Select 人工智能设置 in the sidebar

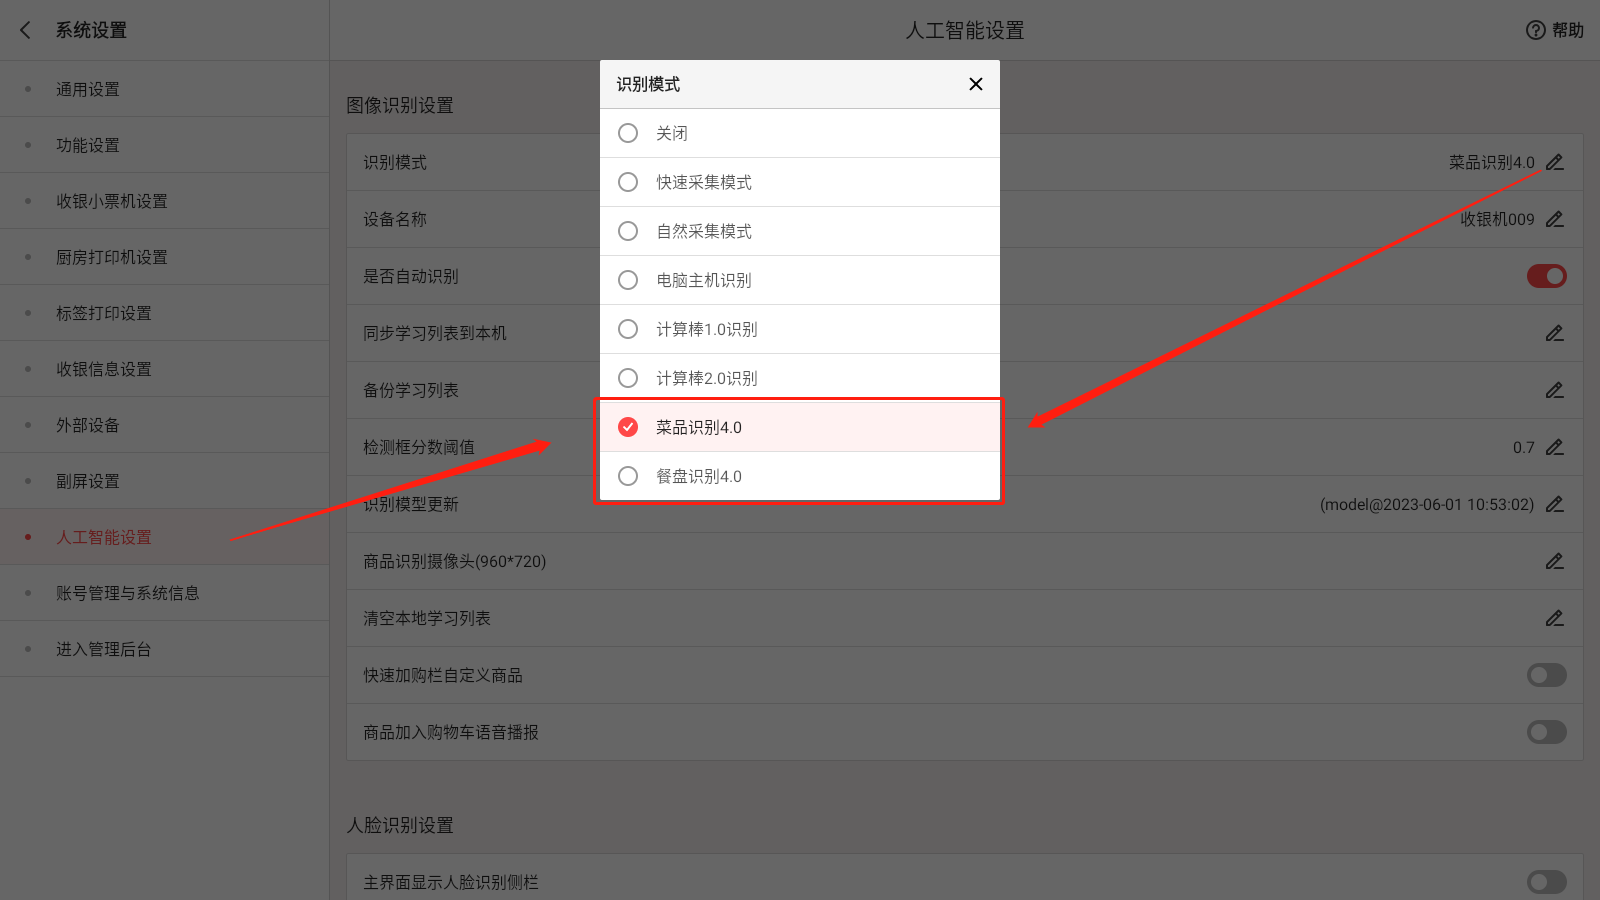164,537
